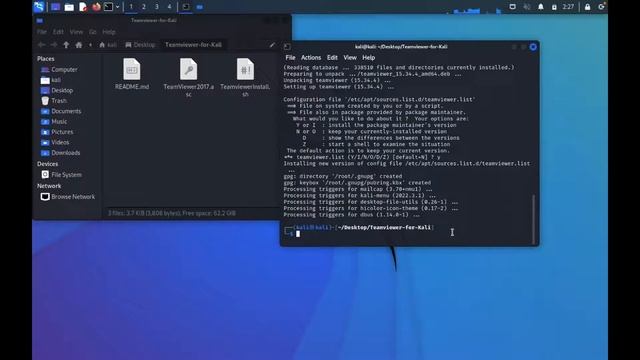Switch to workspace 2

pyautogui.click(x=144, y=7)
